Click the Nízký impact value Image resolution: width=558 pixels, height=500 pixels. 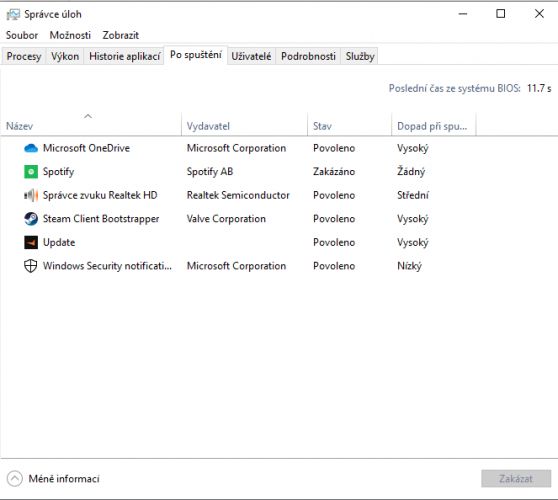tap(410, 266)
